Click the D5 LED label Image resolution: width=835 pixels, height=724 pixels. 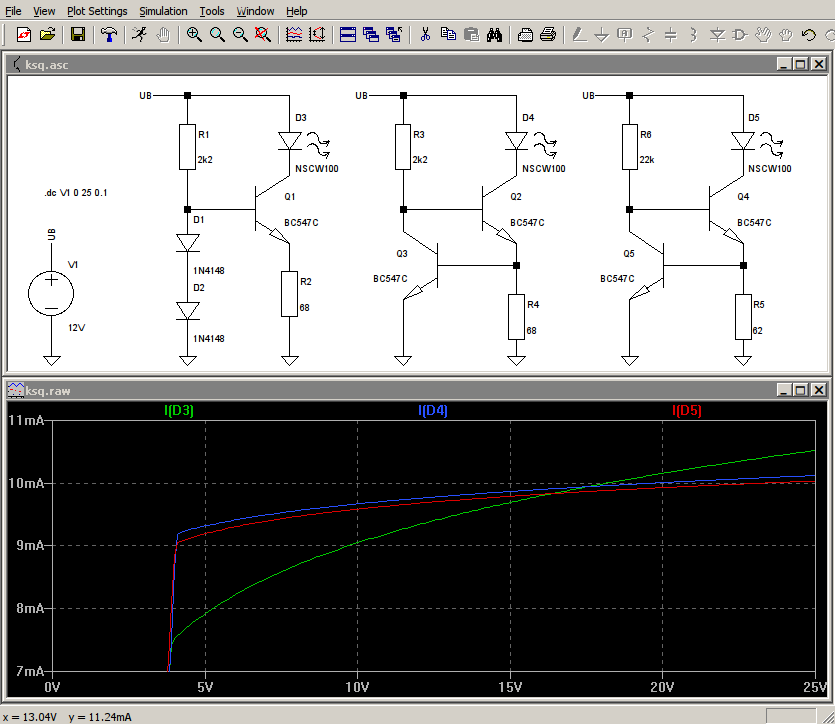(x=754, y=118)
